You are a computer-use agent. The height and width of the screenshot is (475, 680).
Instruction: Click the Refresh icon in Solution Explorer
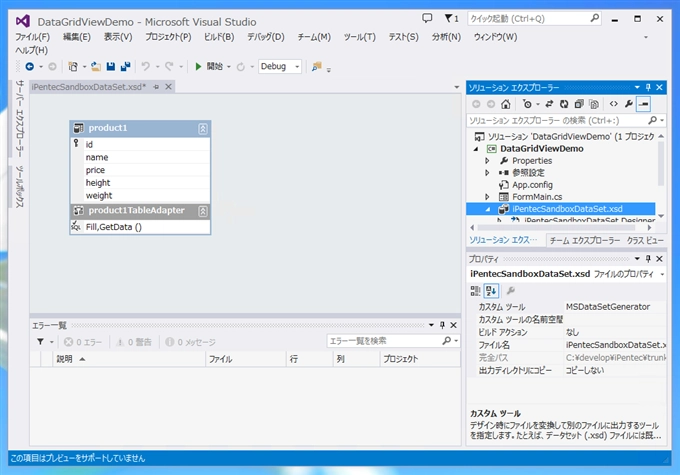(x=564, y=104)
